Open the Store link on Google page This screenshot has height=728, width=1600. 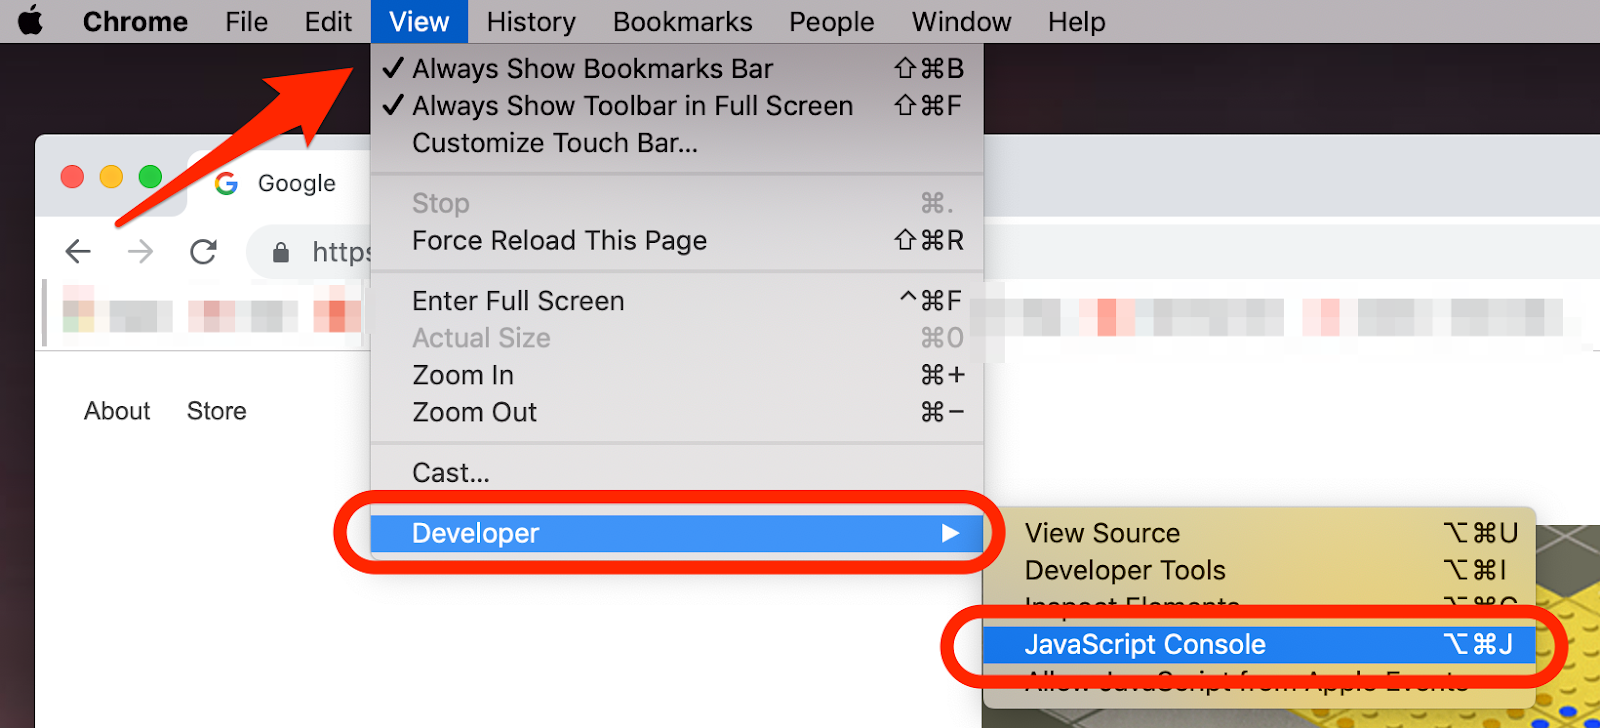tap(217, 411)
